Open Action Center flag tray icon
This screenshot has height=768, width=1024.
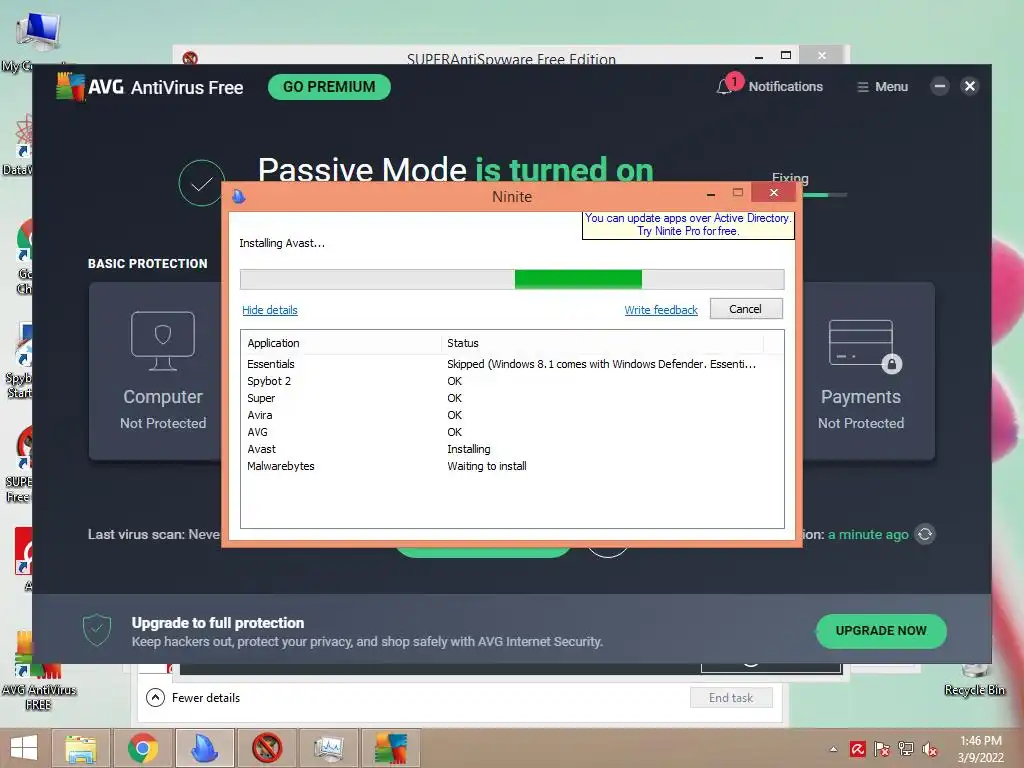(x=882, y=749)
